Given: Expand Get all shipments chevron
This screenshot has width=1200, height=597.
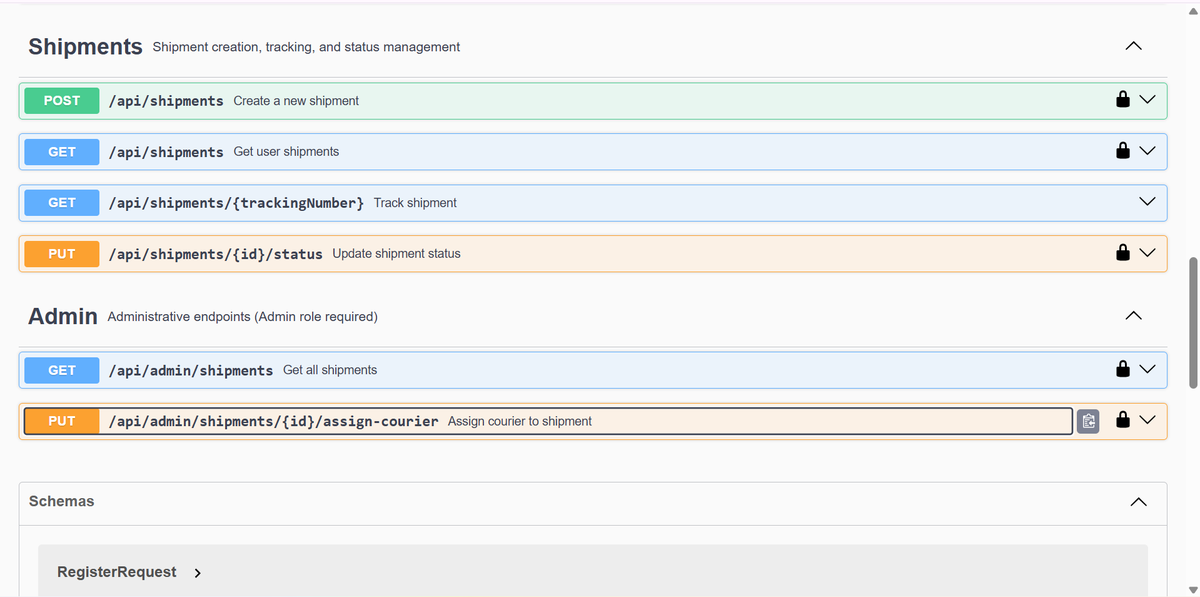Looking at the screenshot, I should (1147, 369).
